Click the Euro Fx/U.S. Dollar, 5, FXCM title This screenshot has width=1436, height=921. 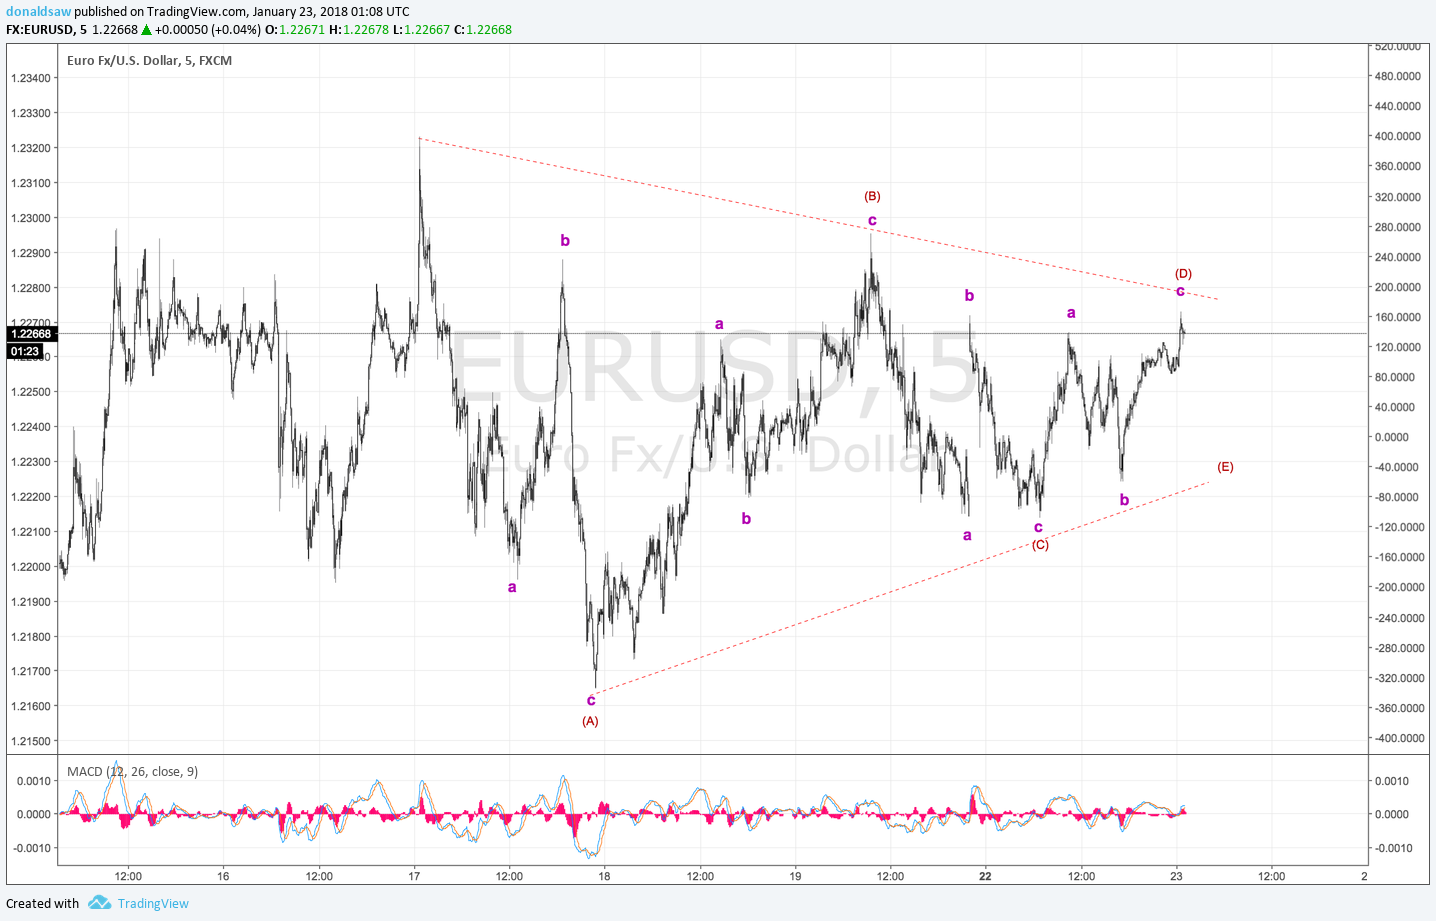[x=149, y=60]
